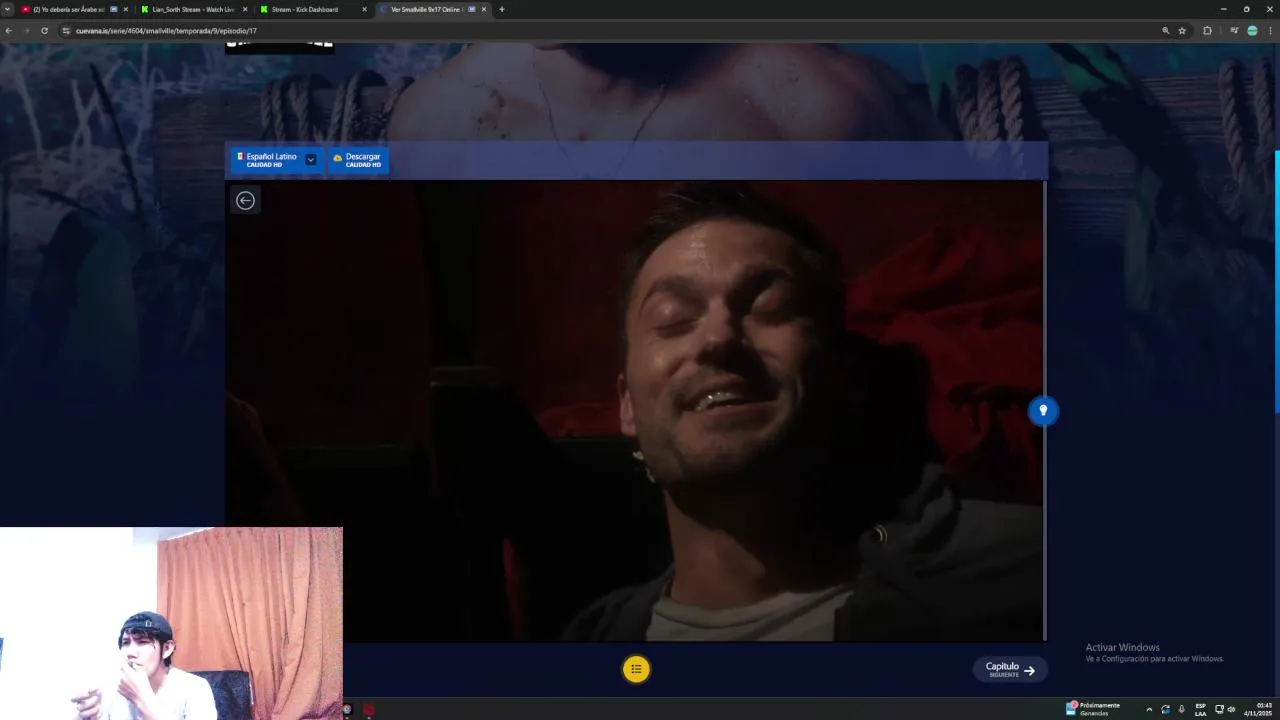Open the yellow episode list button

(636, 669)
